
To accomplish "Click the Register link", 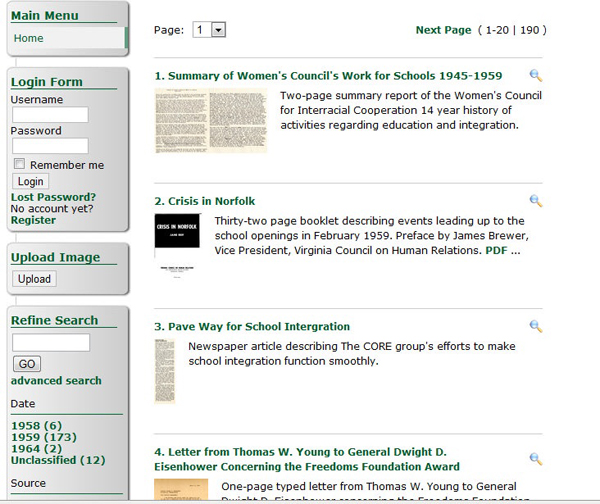I will pos(33,220).
